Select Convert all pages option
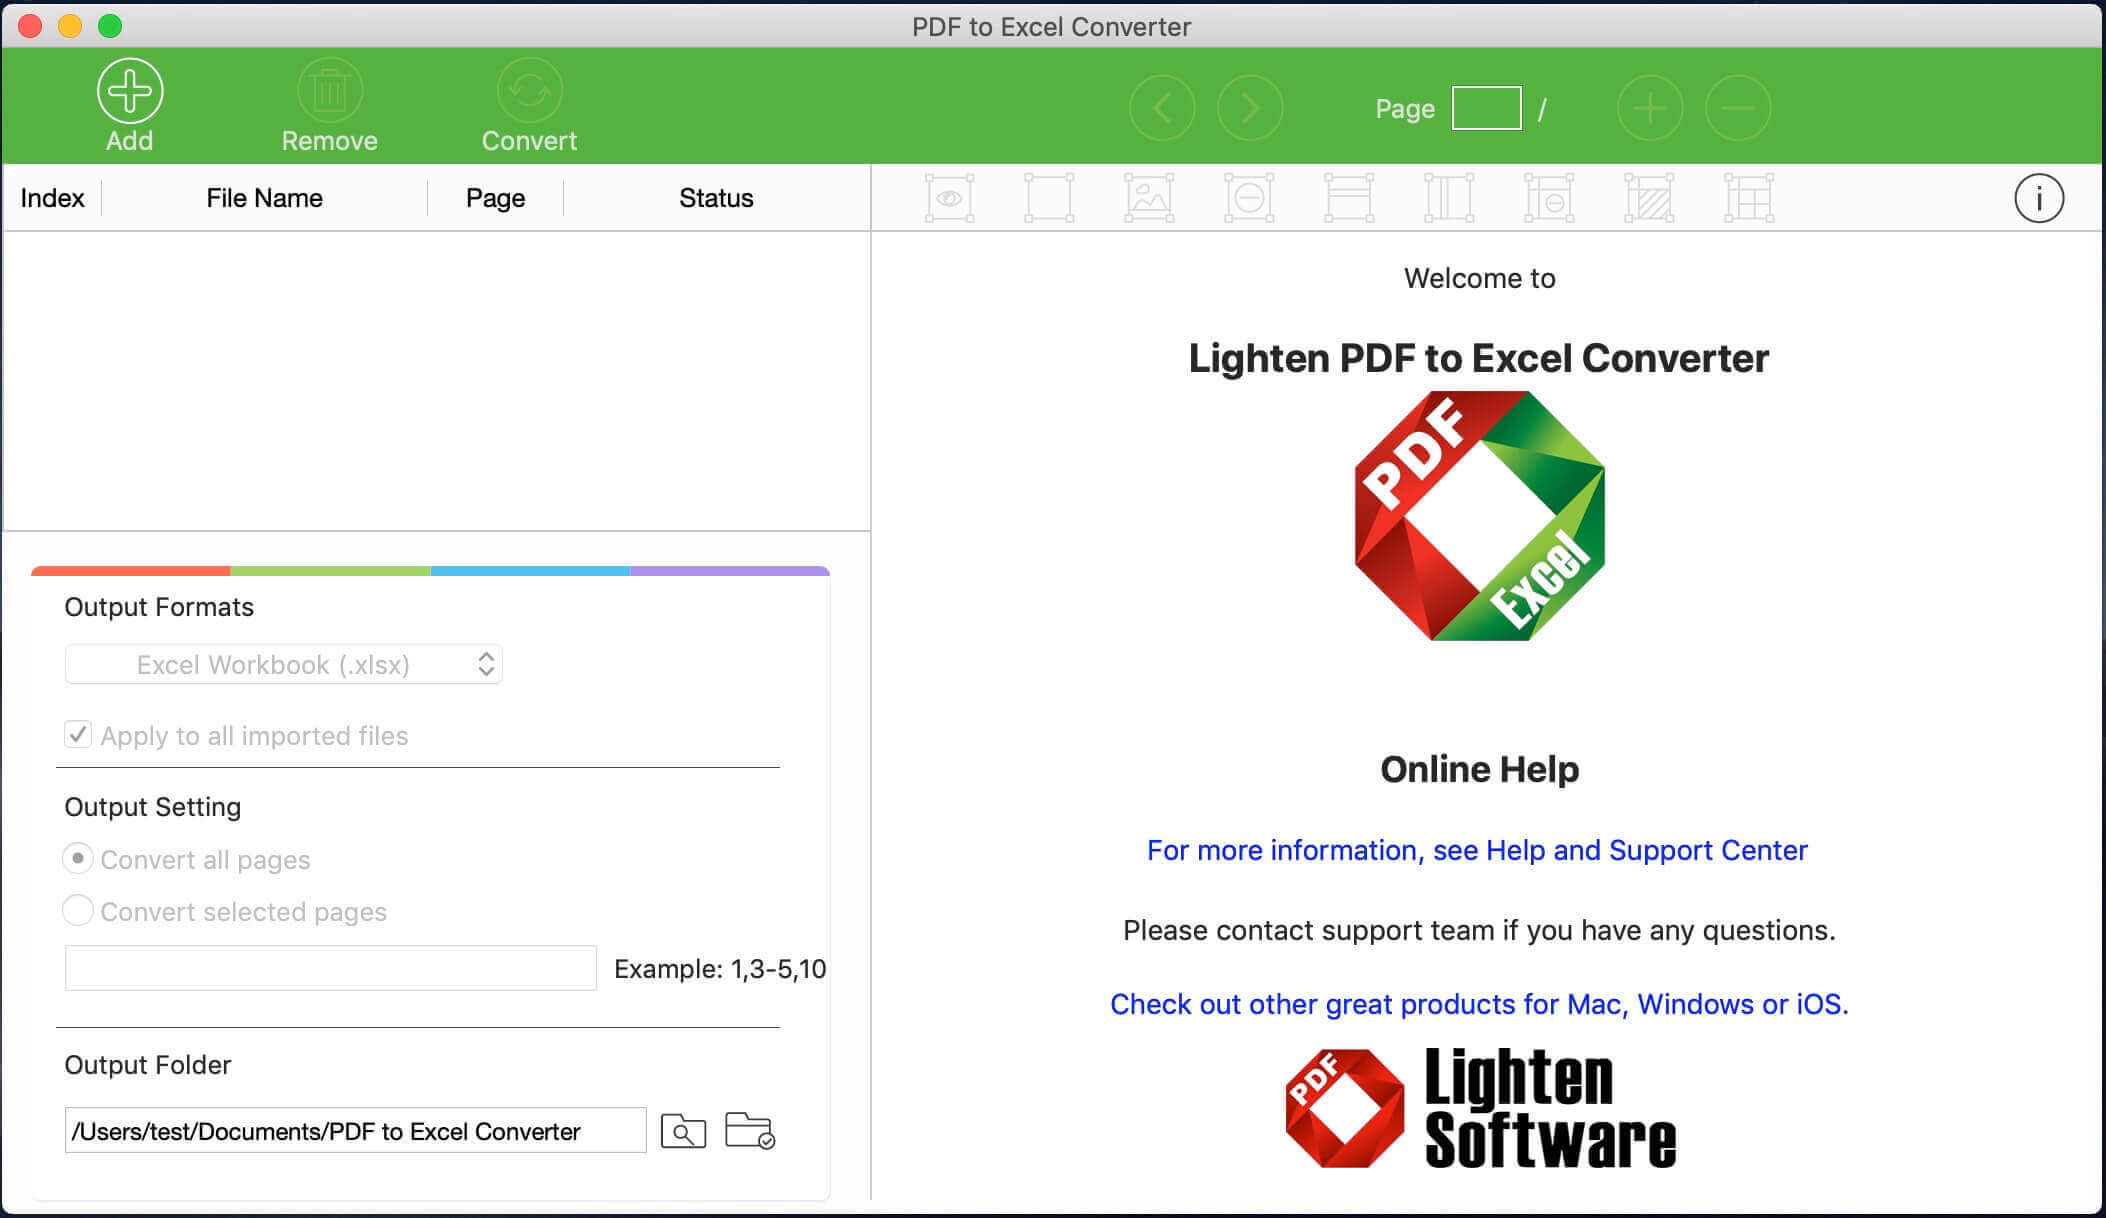This screenshot has height=1218, width=2106. (78, 859)
